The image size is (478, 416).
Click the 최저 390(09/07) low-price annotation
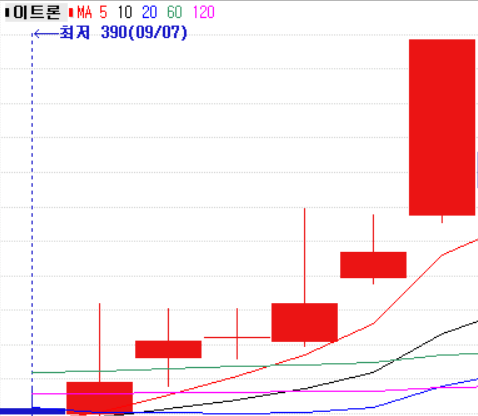pyautogui.click(x=123, y=33)
